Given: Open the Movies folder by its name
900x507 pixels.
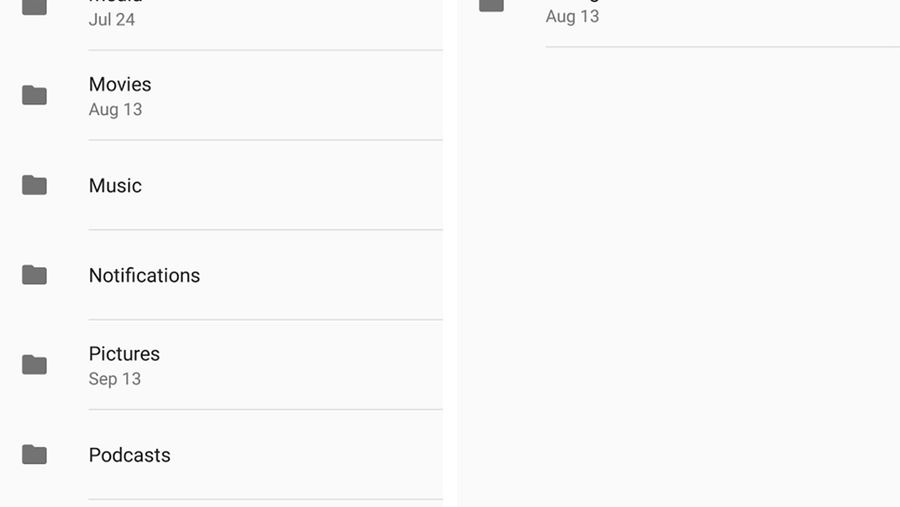Looking at the screenshot, I should point(120,84).
